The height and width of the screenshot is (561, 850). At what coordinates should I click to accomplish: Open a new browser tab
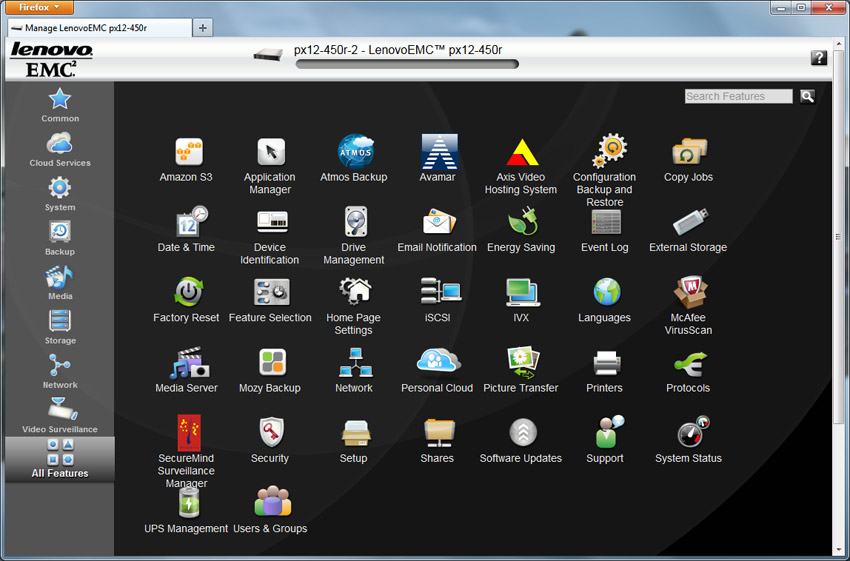click(x=202, y=28)
